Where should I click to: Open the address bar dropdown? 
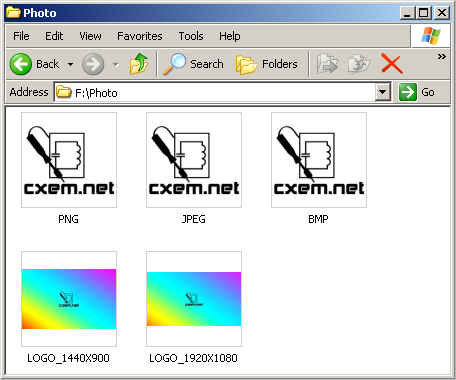(383, 92)
